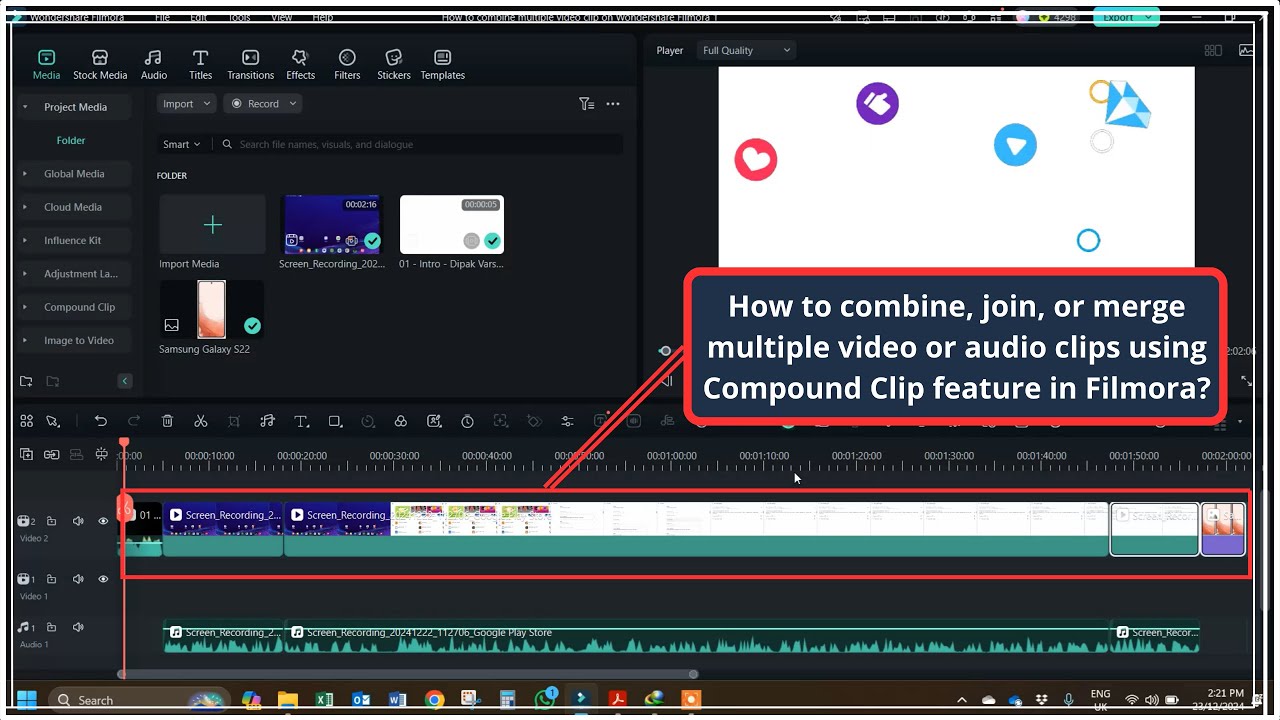Click the color correction circles icon

[400, 421]
